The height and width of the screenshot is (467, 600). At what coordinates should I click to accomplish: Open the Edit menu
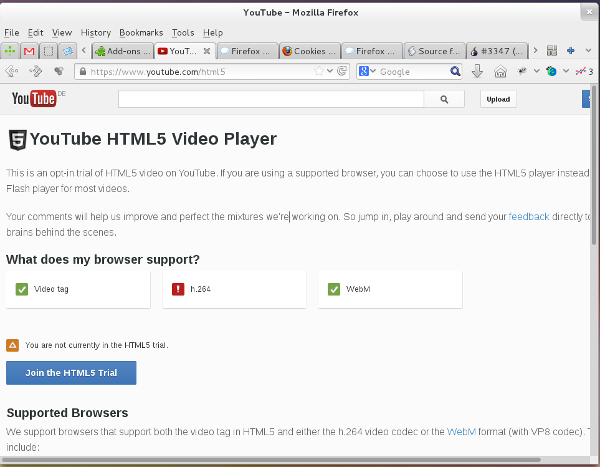[x=36, y=33]
